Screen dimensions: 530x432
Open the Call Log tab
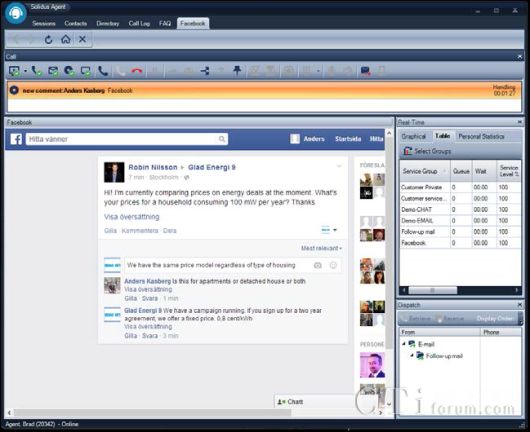point(139,23)
